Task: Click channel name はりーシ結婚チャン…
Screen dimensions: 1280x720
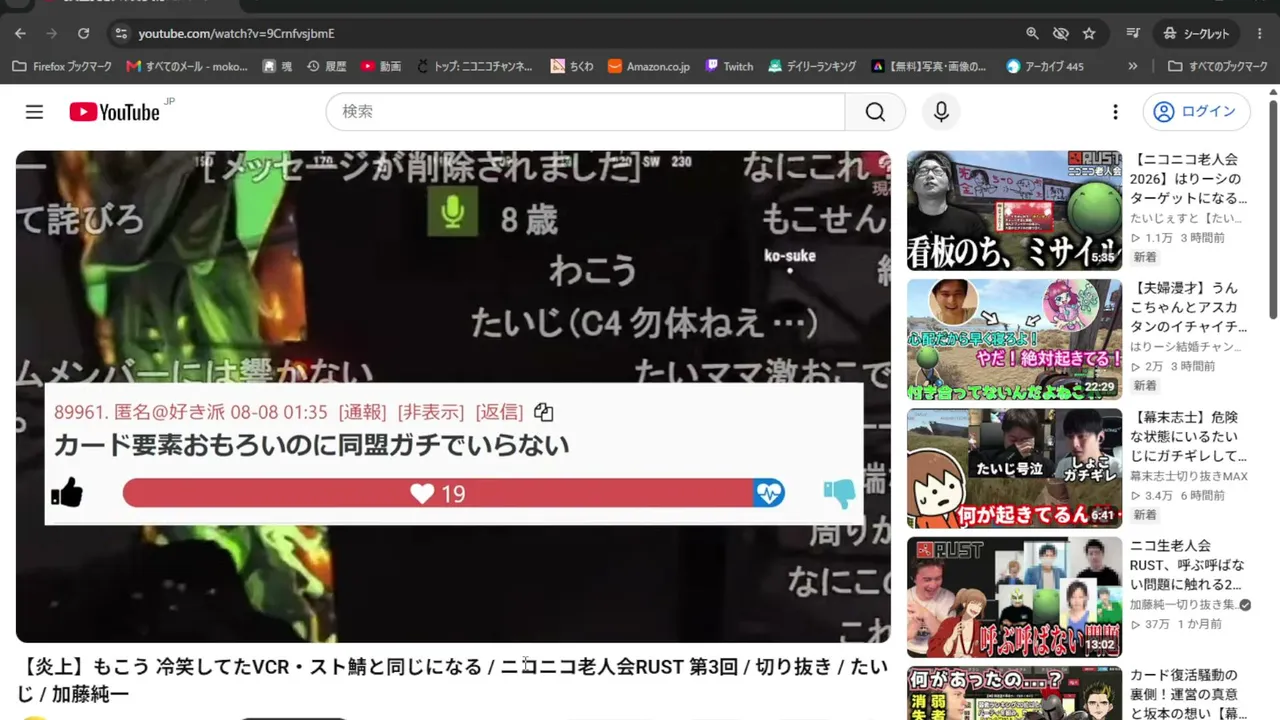Action: 1188,347
